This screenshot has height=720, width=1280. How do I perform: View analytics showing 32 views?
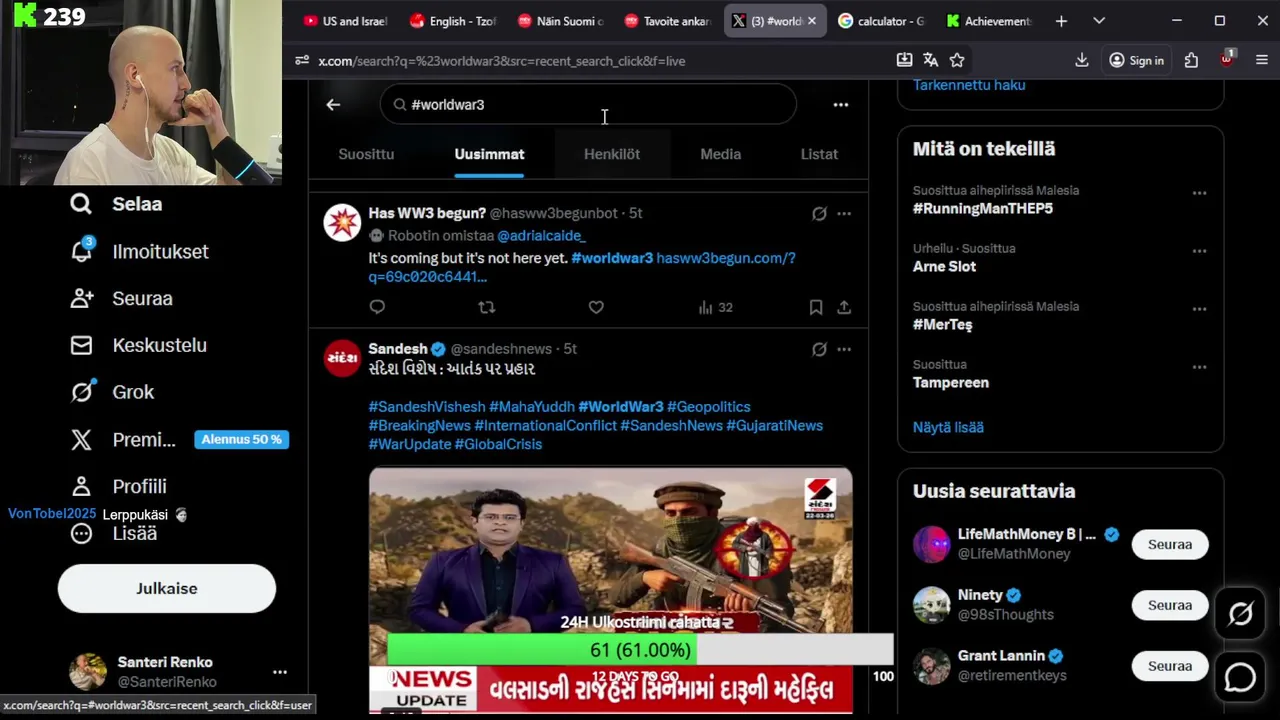pyautogui.click(x=715, y=307)
